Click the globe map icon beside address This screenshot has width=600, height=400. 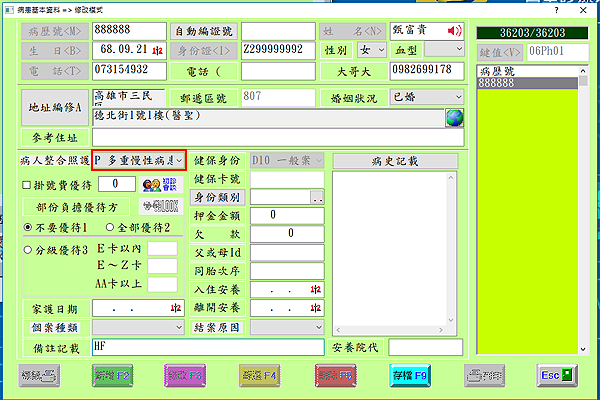coord(455,117)
